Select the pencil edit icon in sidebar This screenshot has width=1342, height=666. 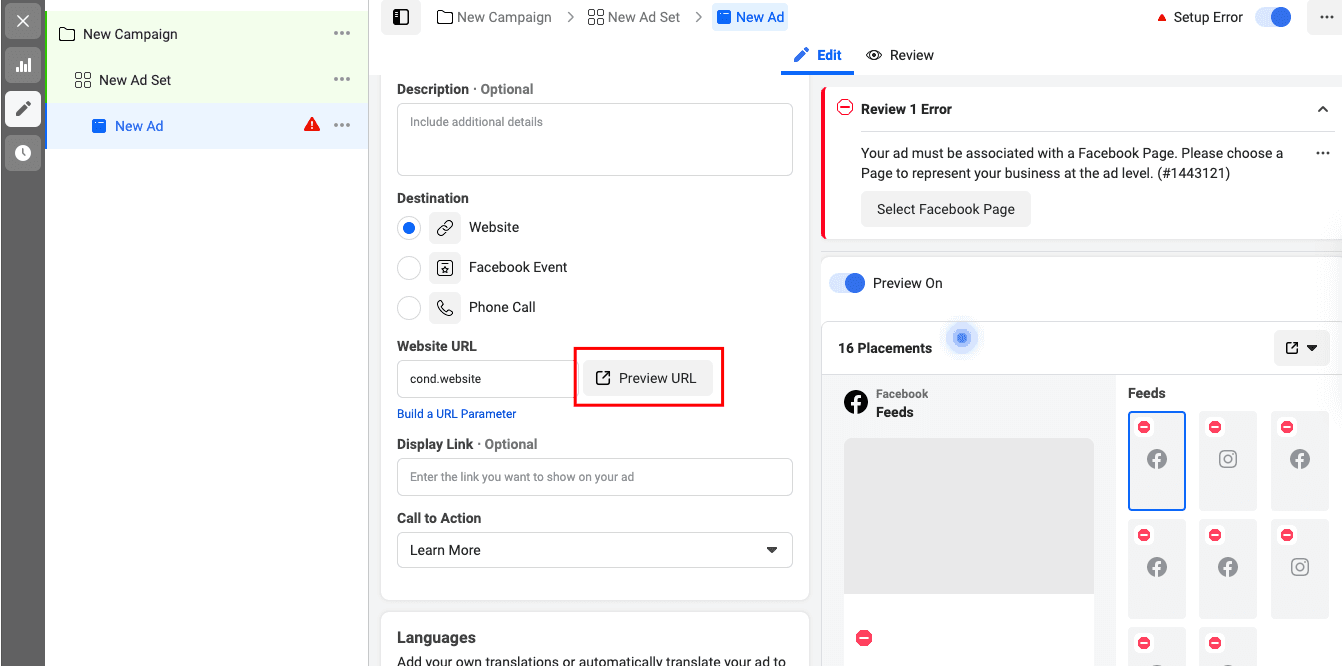(x=23, y=108)
